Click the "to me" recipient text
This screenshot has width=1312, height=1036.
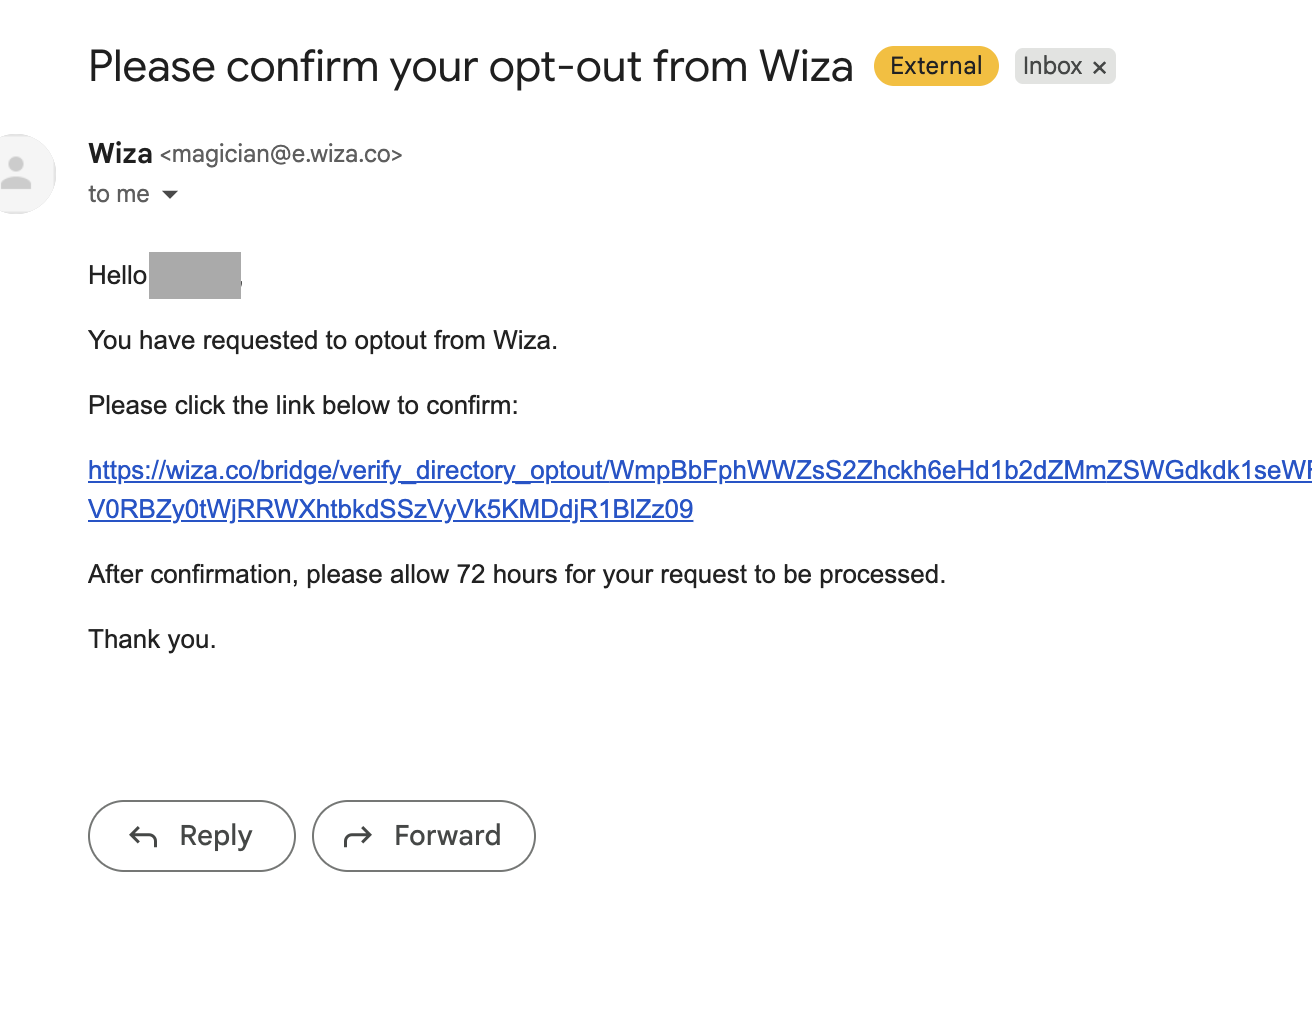119,194
